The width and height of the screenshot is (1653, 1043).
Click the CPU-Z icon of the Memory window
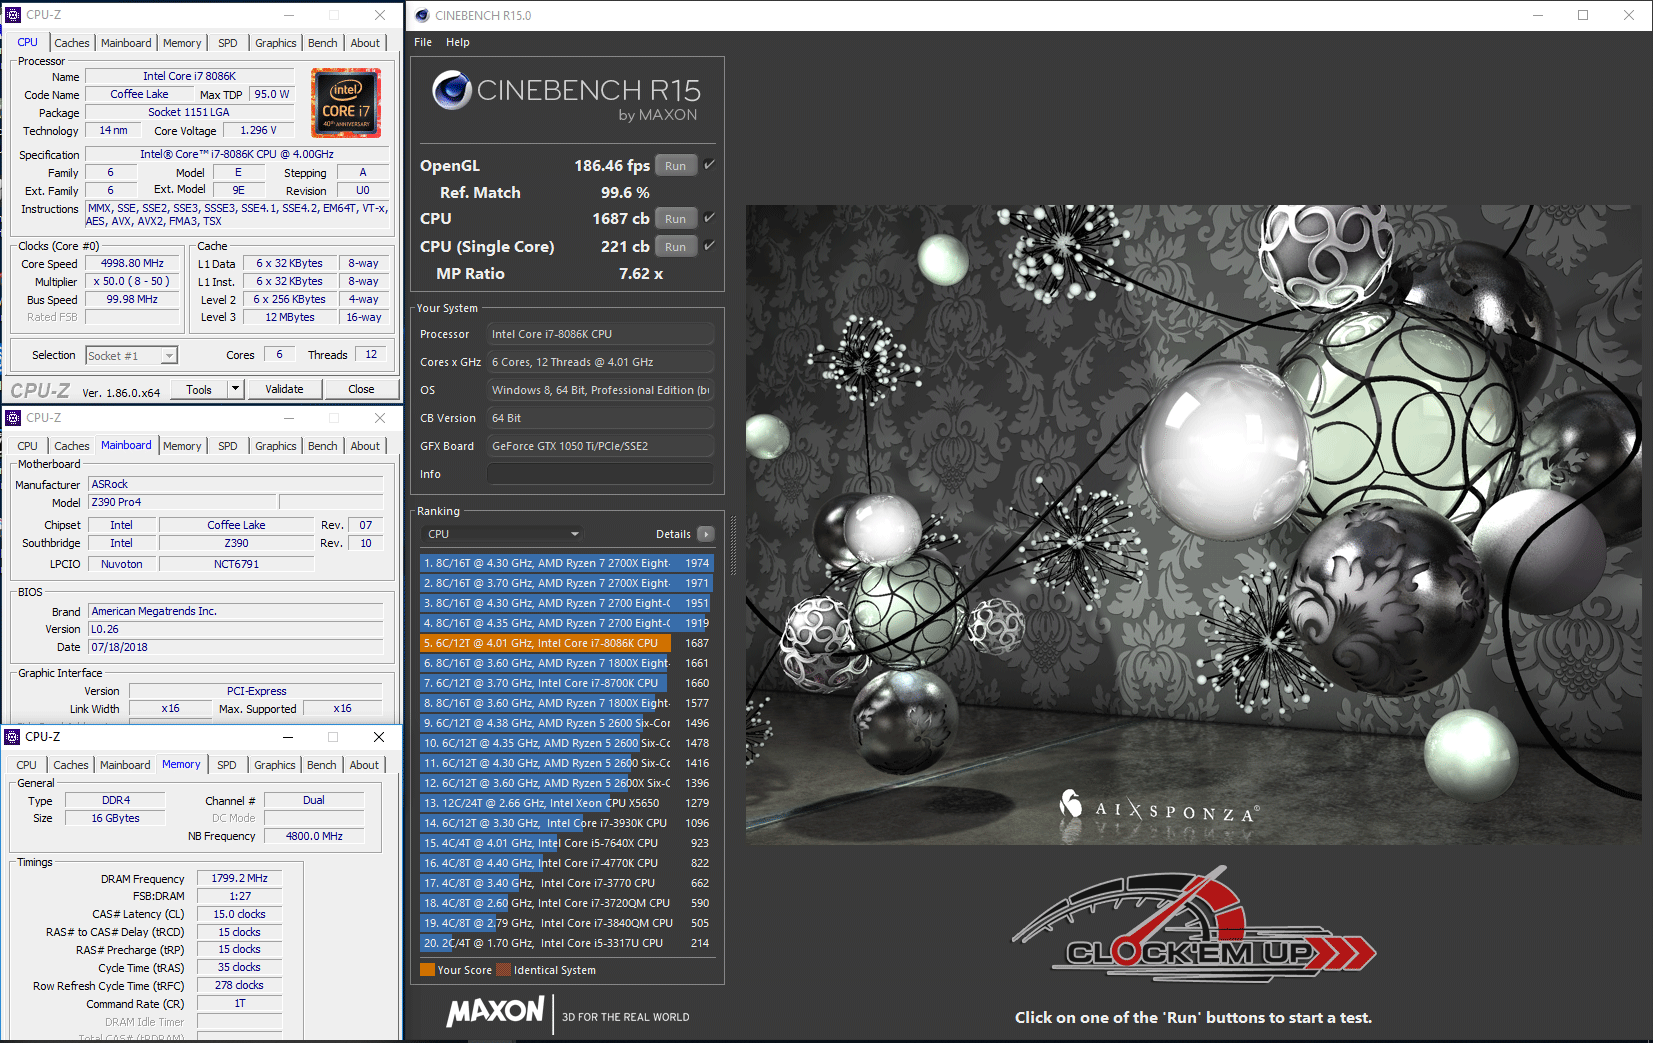pos(13,737)
